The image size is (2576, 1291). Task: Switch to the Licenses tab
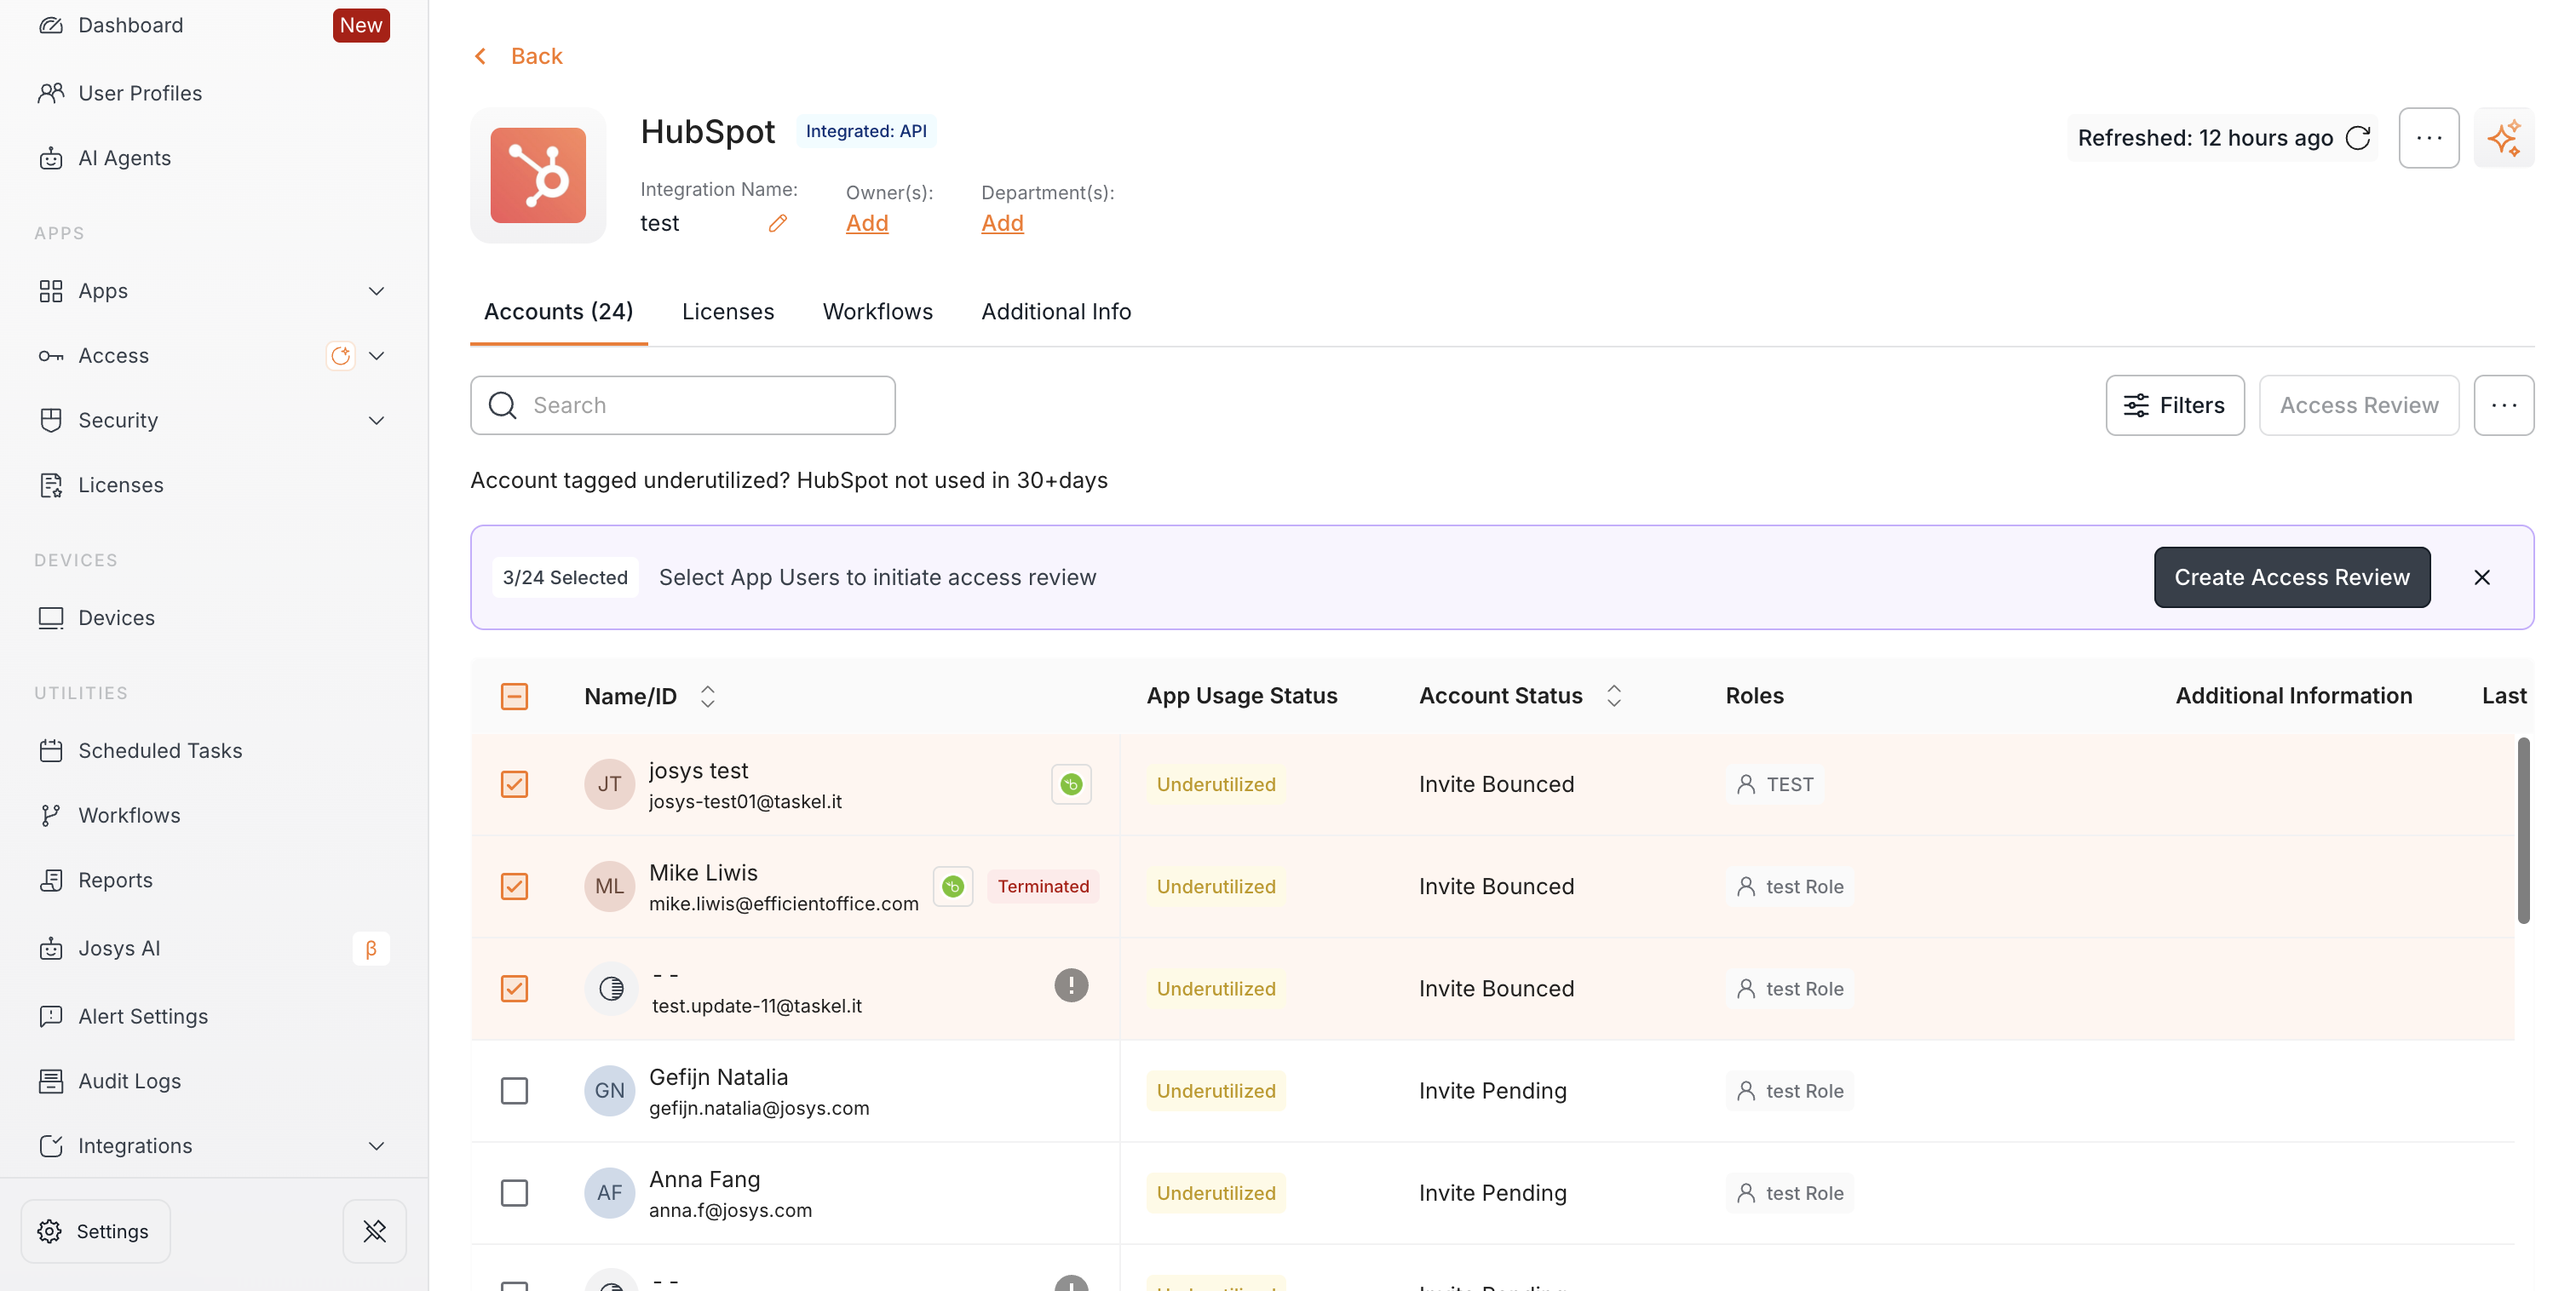(x=728, y=312)
